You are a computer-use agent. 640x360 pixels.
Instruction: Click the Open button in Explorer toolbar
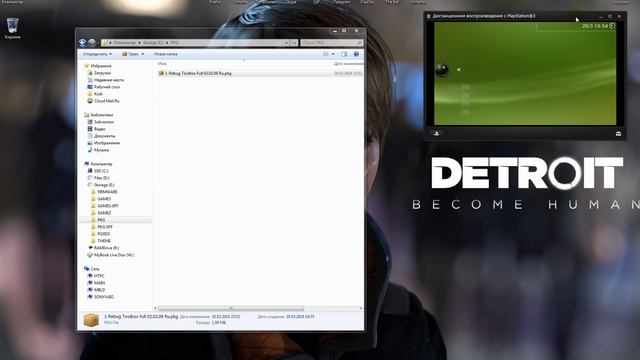[x=133, y=54]
